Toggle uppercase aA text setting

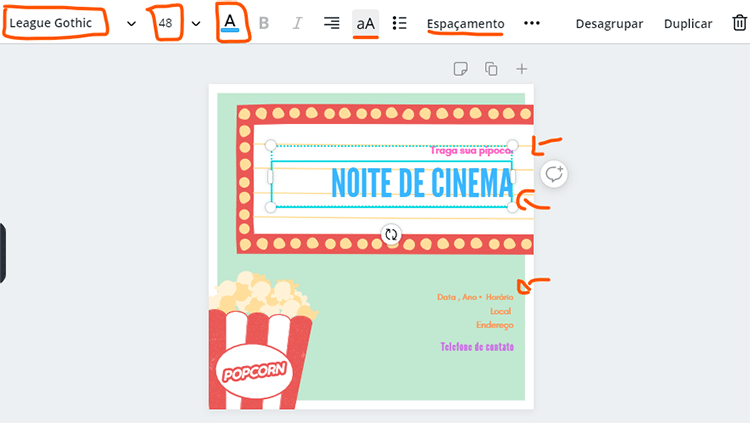click(366, 23)
